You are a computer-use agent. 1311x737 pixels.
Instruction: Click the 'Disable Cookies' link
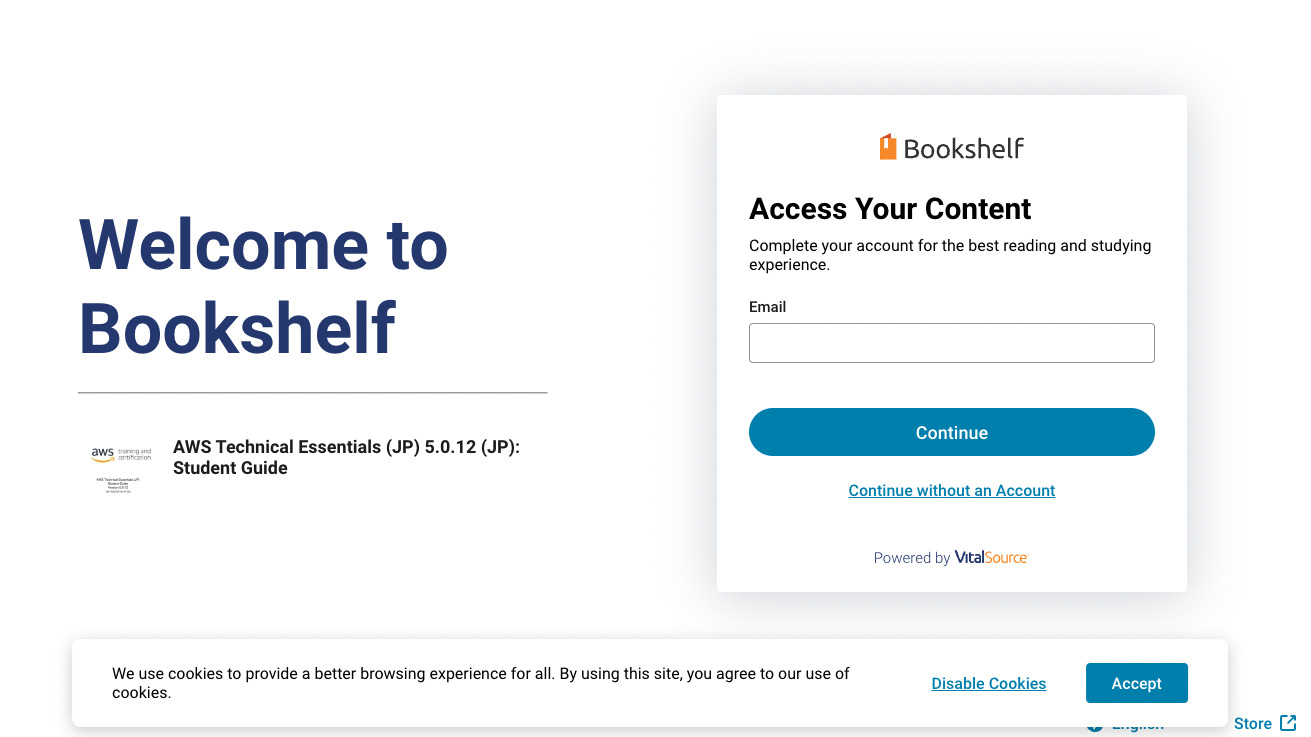[988, 683]
